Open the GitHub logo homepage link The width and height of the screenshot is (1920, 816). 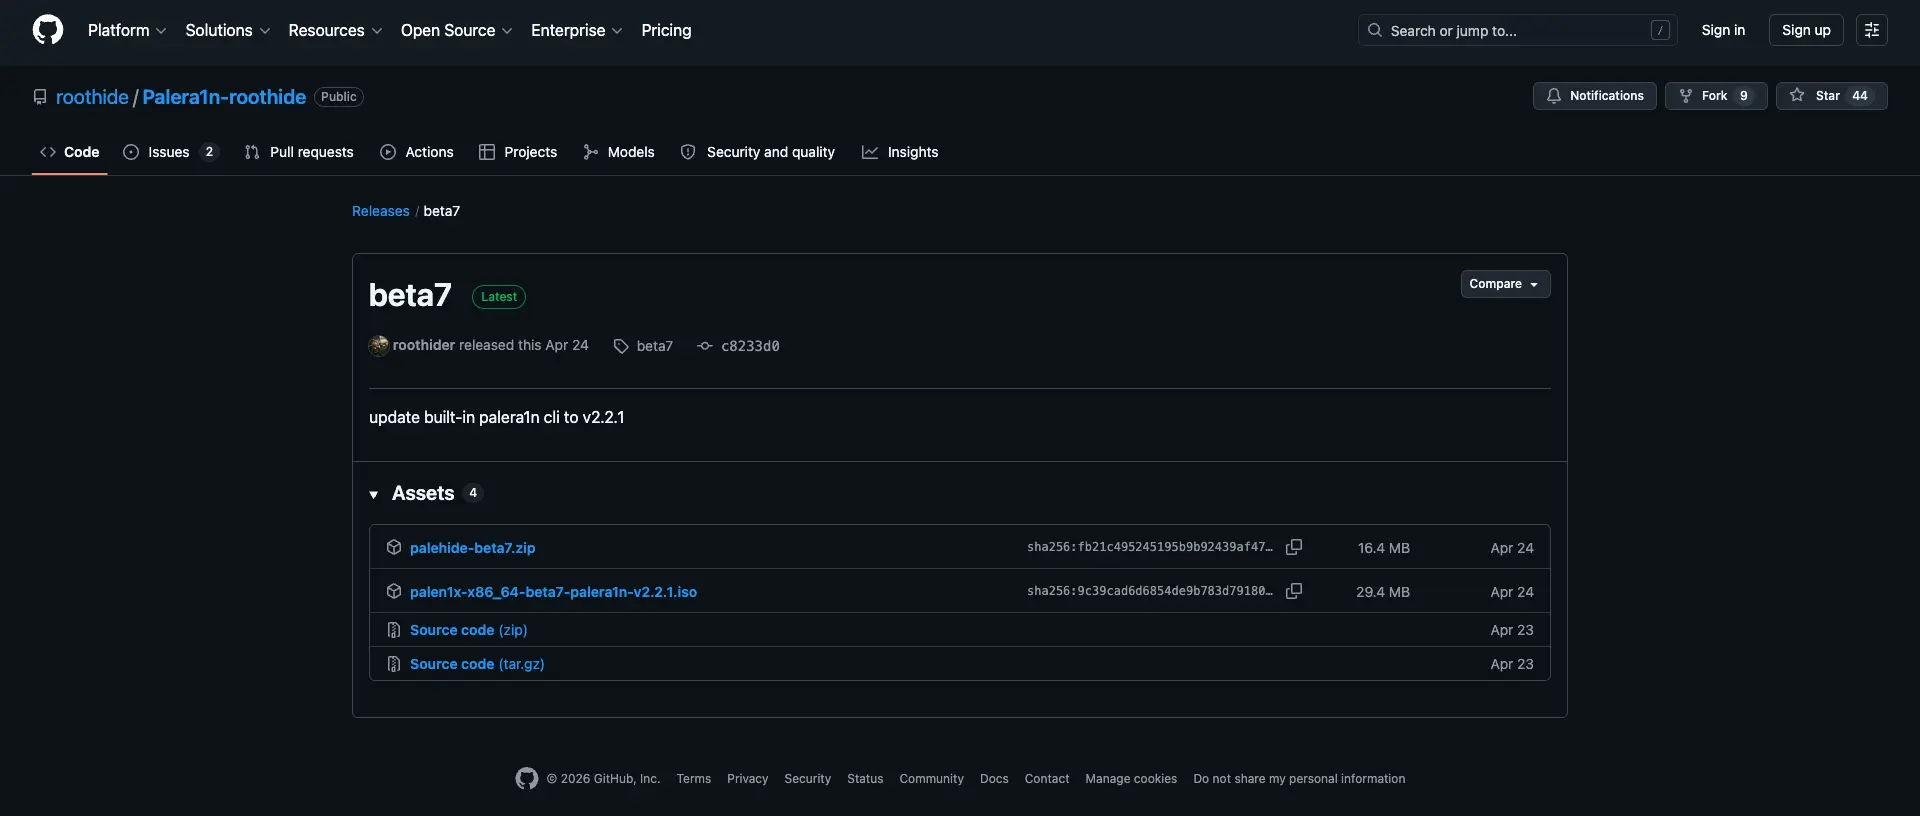point(48,30)
